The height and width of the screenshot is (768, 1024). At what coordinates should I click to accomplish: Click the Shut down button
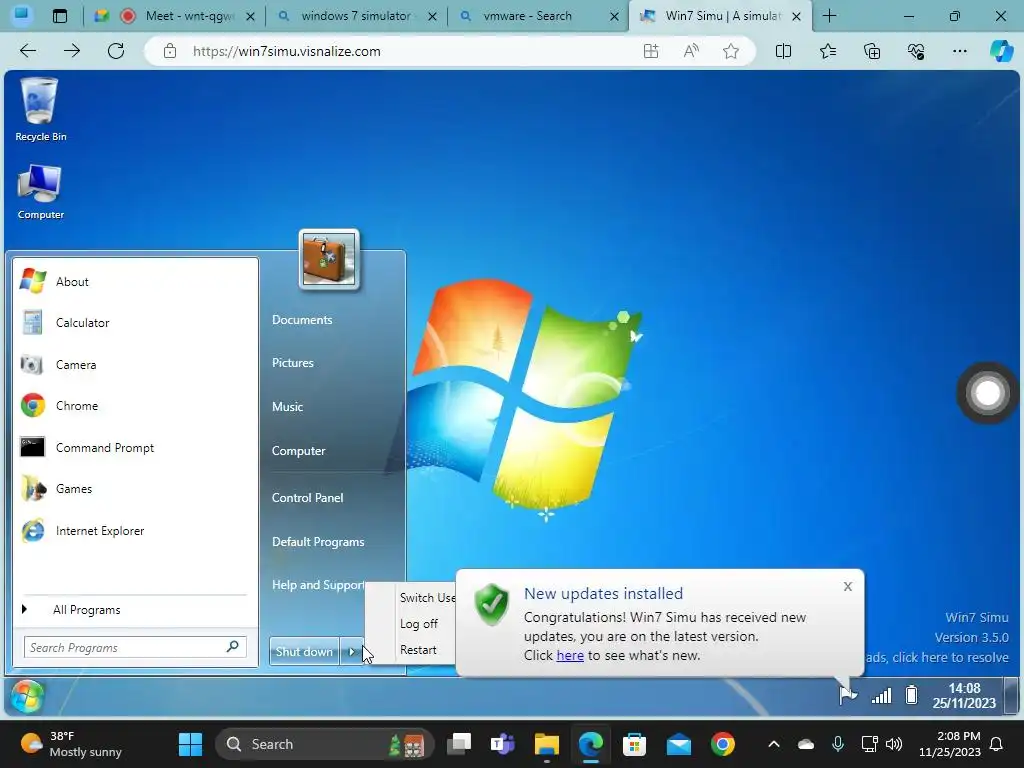pyautogui.click(x=304, y=652)
